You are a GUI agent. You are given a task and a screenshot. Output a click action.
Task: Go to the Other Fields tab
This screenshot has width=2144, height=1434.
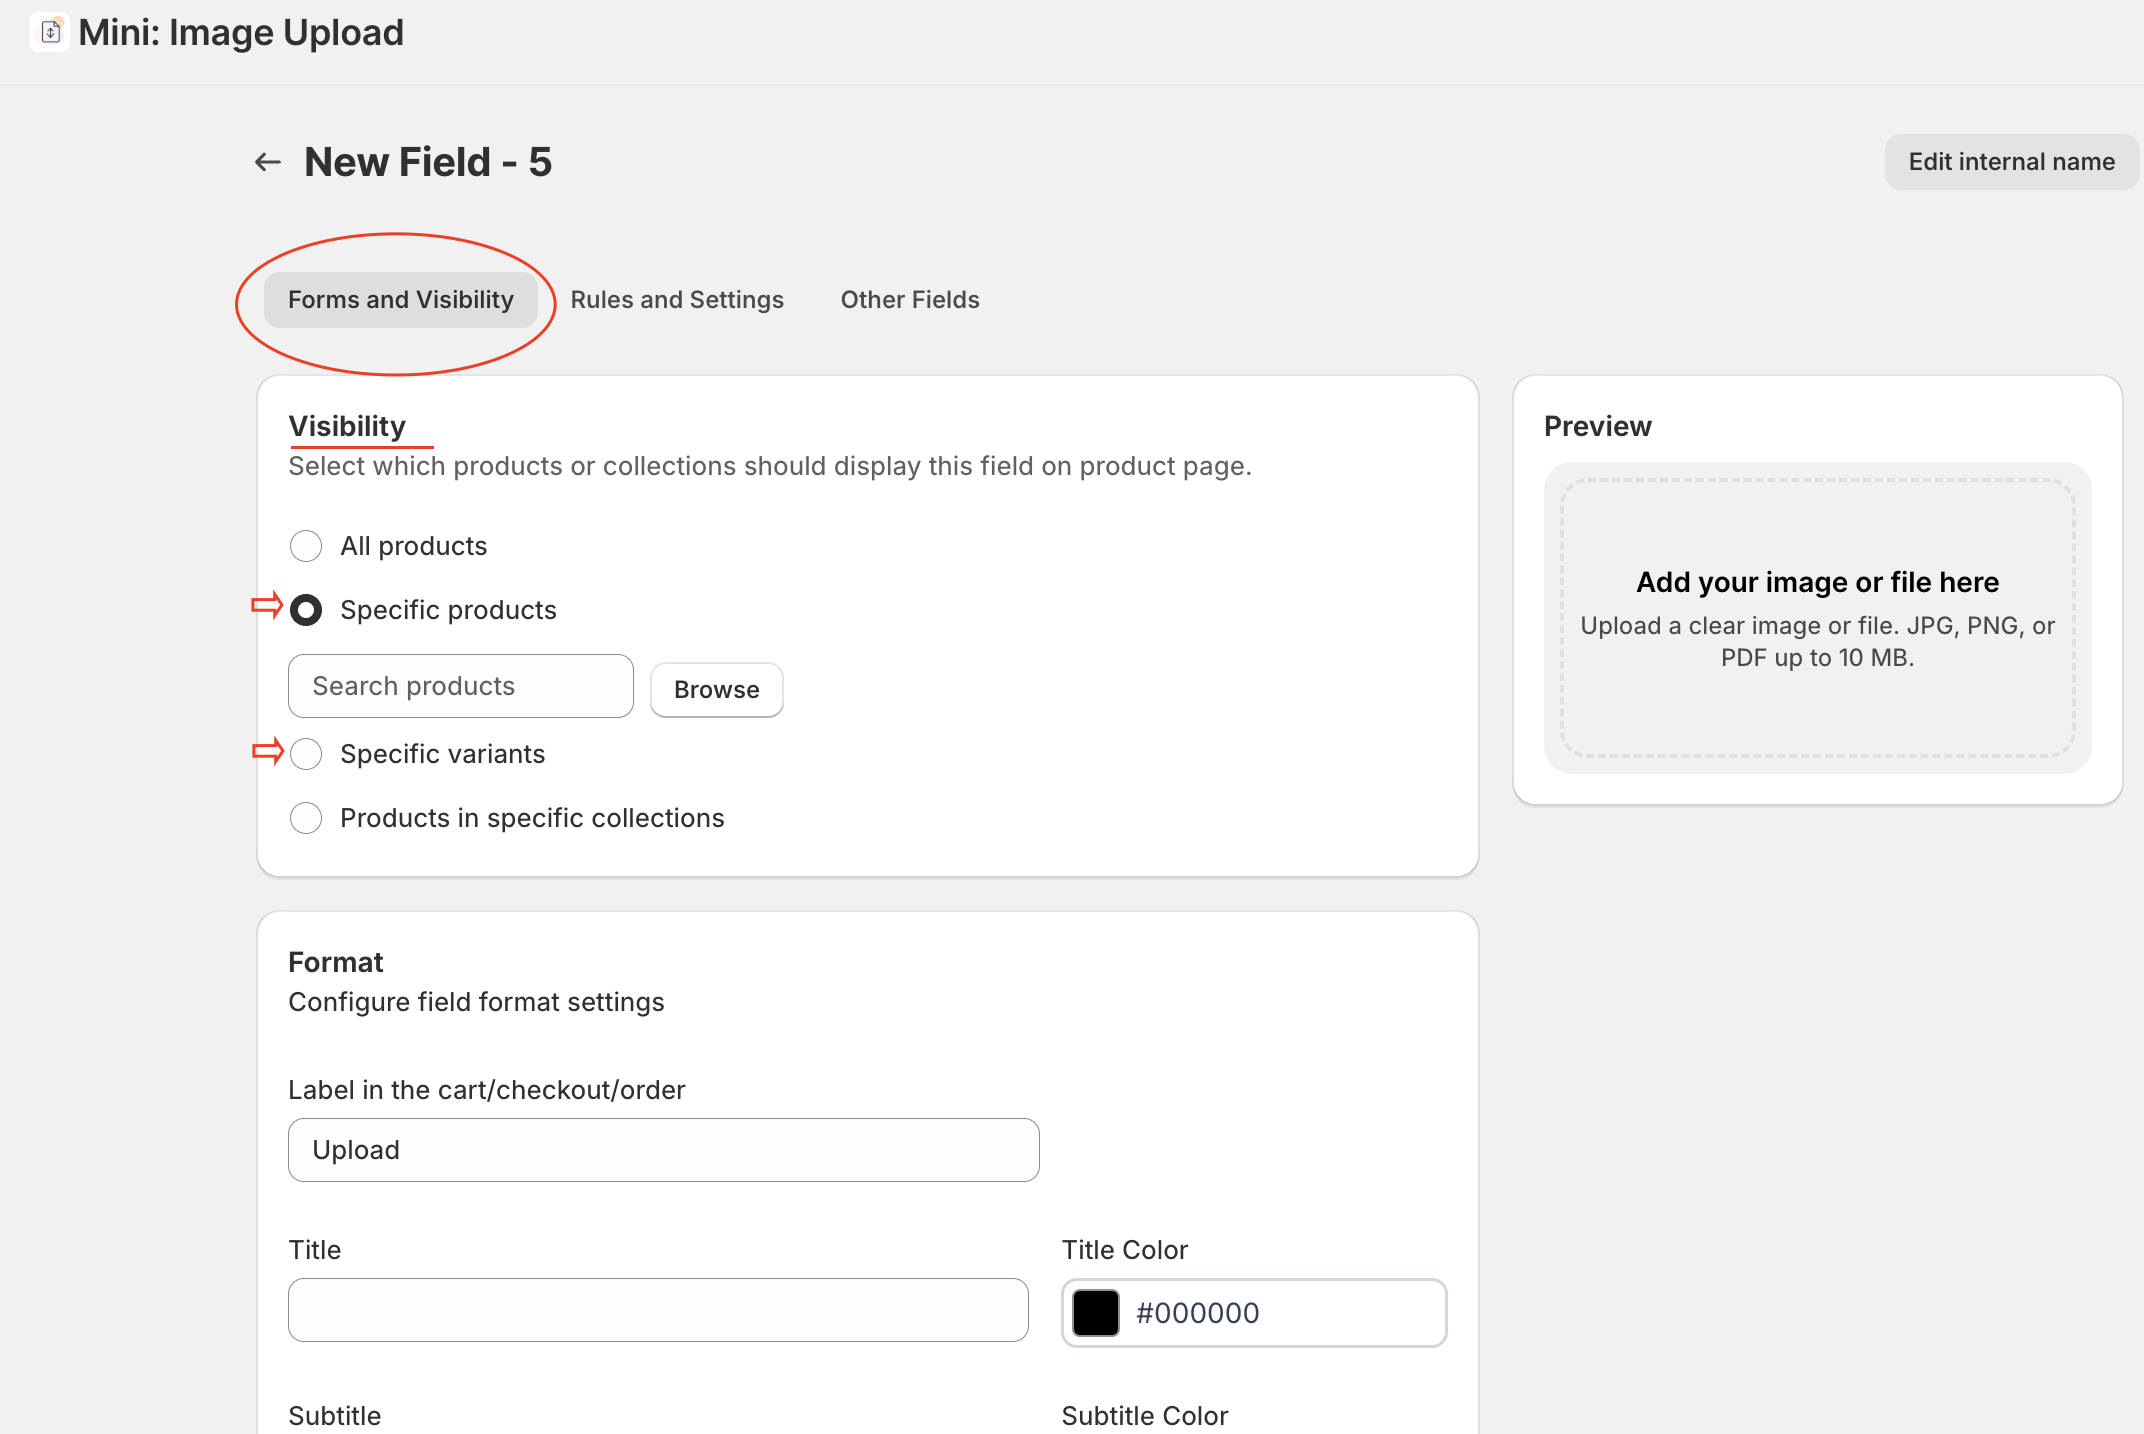[909, 300]
